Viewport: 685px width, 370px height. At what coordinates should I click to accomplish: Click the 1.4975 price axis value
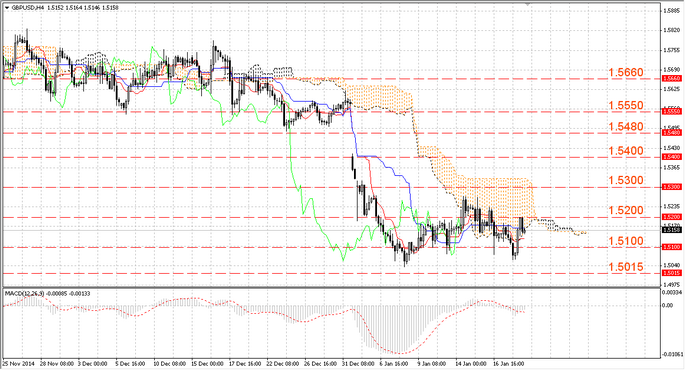(x=671, y=284)
